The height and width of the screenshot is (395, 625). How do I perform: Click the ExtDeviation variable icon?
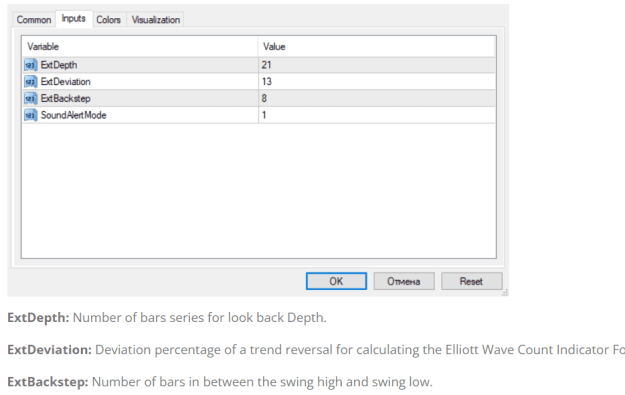30,81
